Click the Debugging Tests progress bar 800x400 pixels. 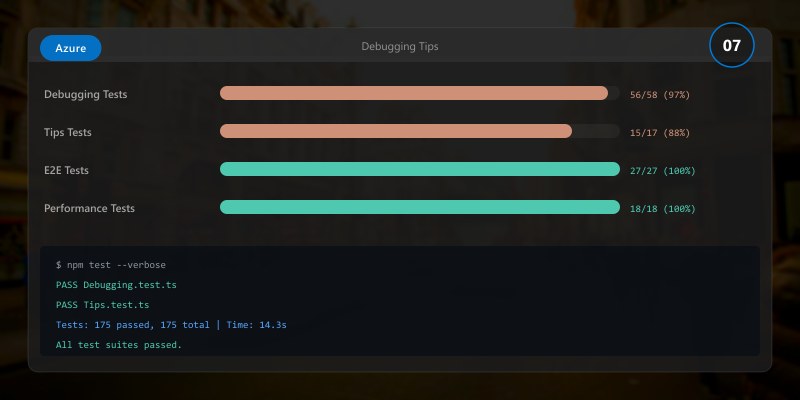click(x=420, y=93)
